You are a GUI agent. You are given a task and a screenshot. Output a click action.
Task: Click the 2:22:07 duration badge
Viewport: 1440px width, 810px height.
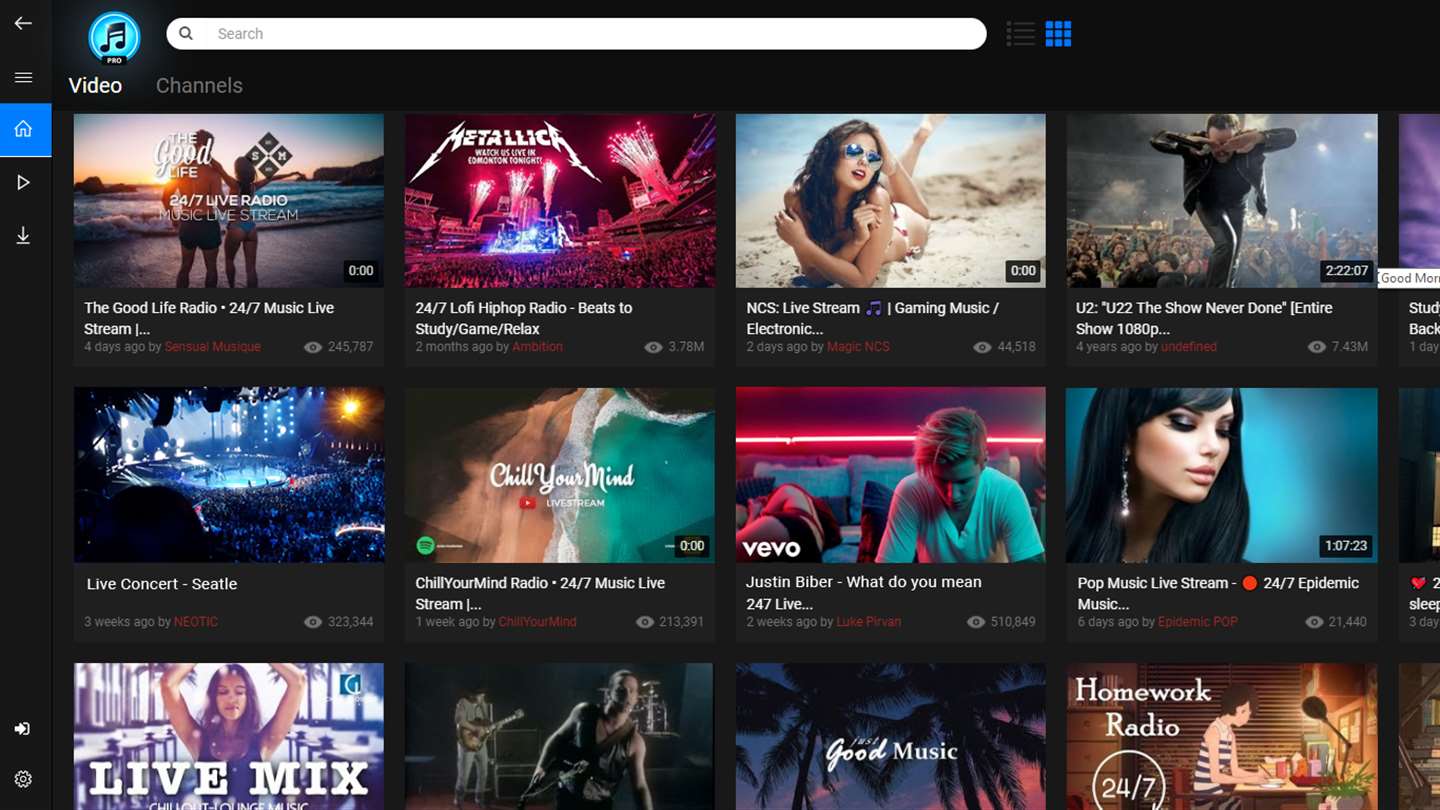tap(1346, 271)
